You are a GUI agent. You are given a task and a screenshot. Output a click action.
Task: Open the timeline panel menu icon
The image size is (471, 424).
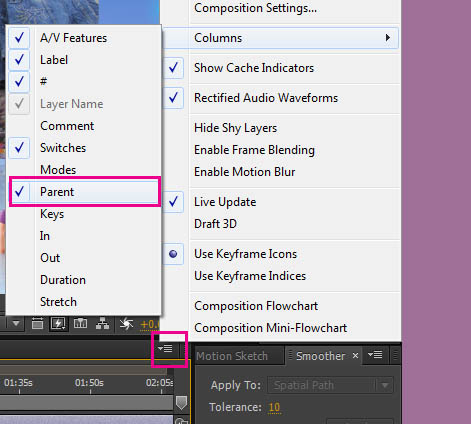pos(166,349)
